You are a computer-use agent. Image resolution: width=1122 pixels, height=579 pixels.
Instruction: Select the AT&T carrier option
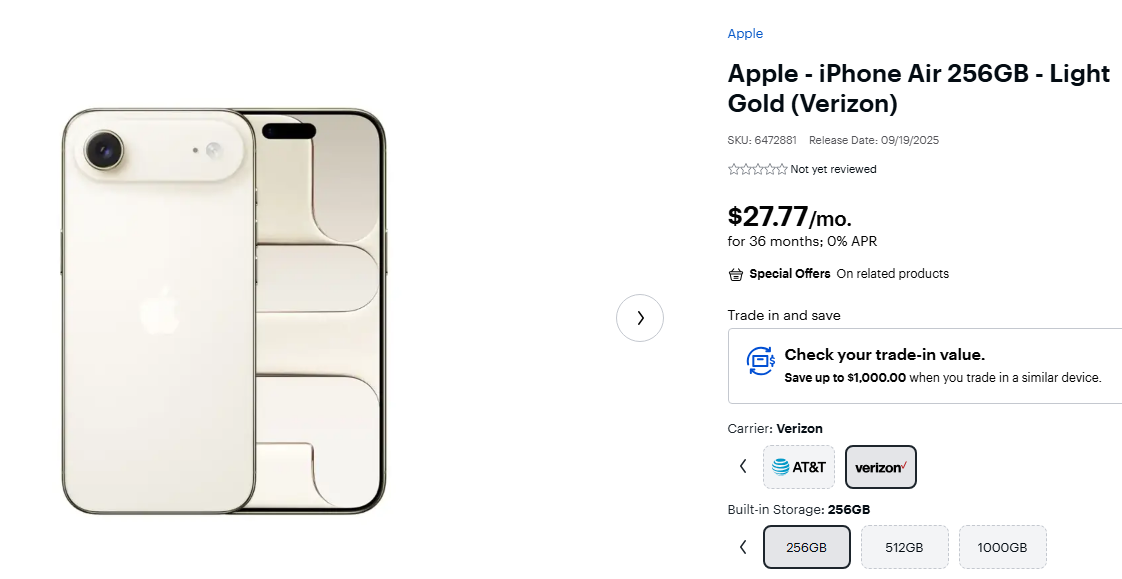(798, 466)
